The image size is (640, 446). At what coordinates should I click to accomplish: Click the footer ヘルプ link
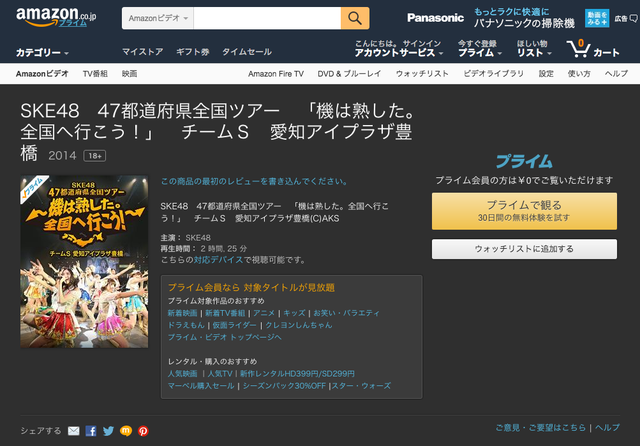pos(607,428)
